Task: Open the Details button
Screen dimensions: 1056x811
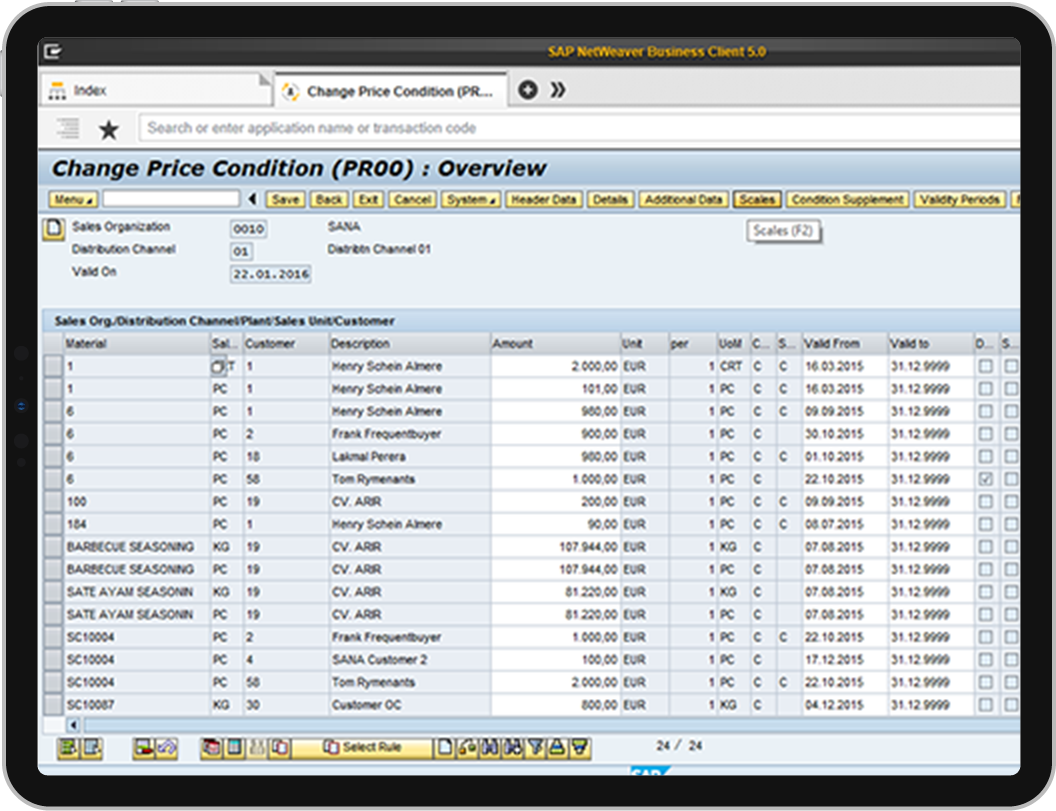Action: click(610, 199)
